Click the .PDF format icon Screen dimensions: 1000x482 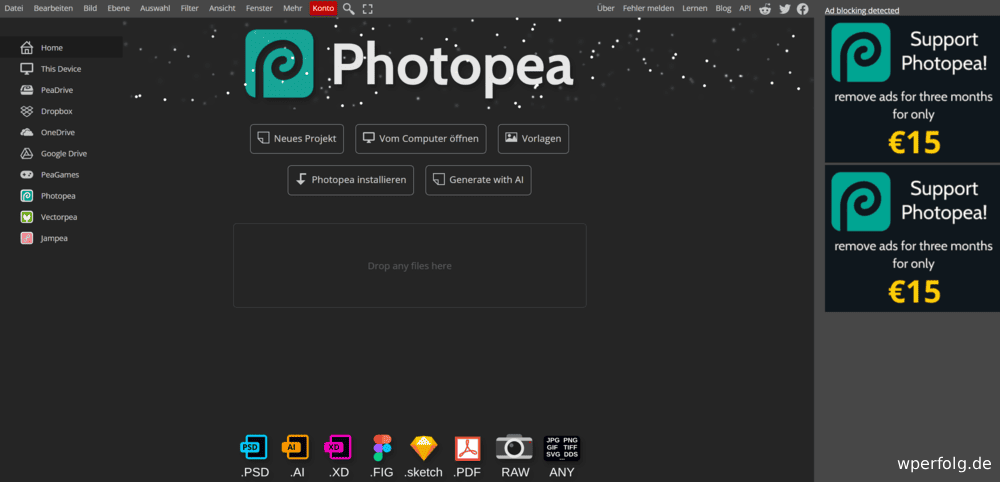tap(467, 449)
